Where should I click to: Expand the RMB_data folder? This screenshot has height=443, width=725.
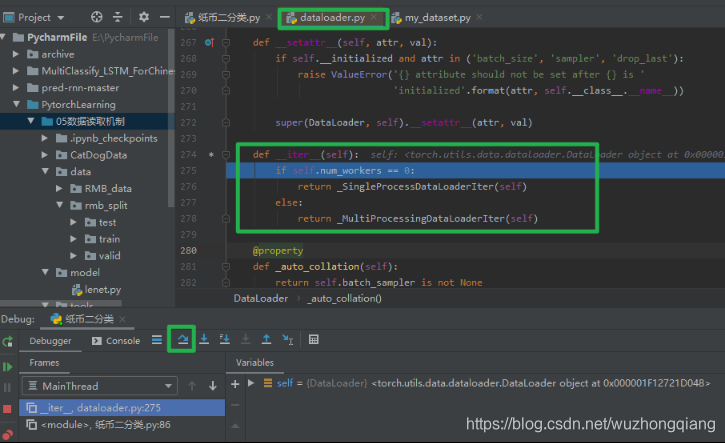coord(59,188)
